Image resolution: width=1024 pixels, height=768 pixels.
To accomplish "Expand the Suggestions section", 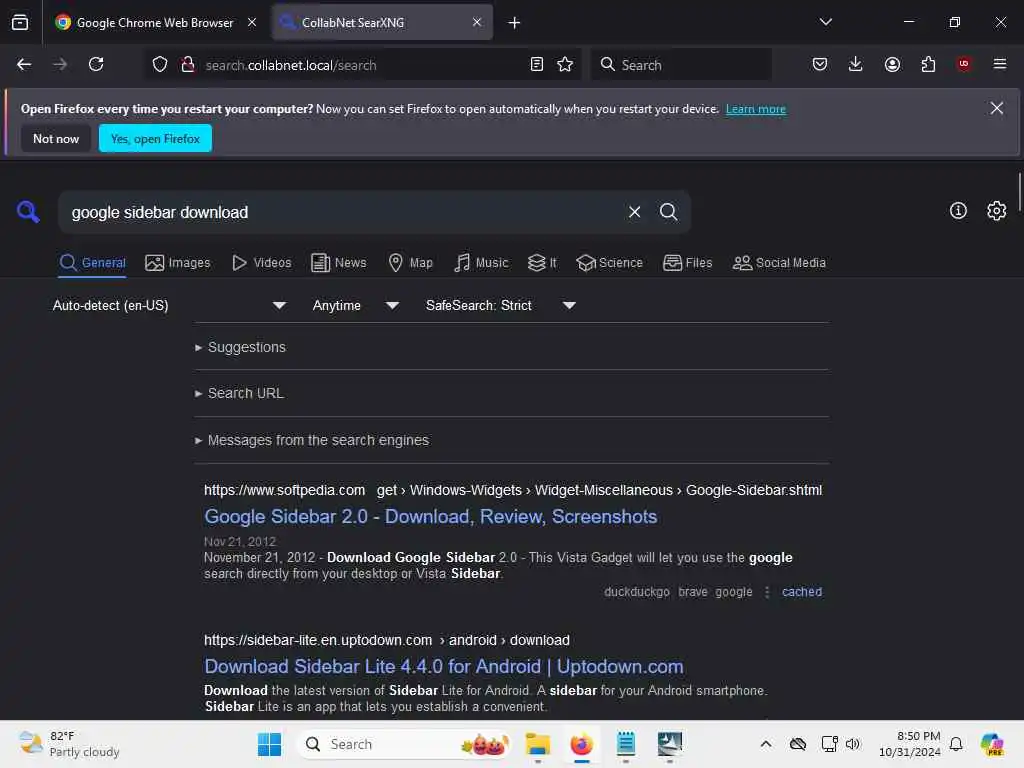I will (240, 347).
